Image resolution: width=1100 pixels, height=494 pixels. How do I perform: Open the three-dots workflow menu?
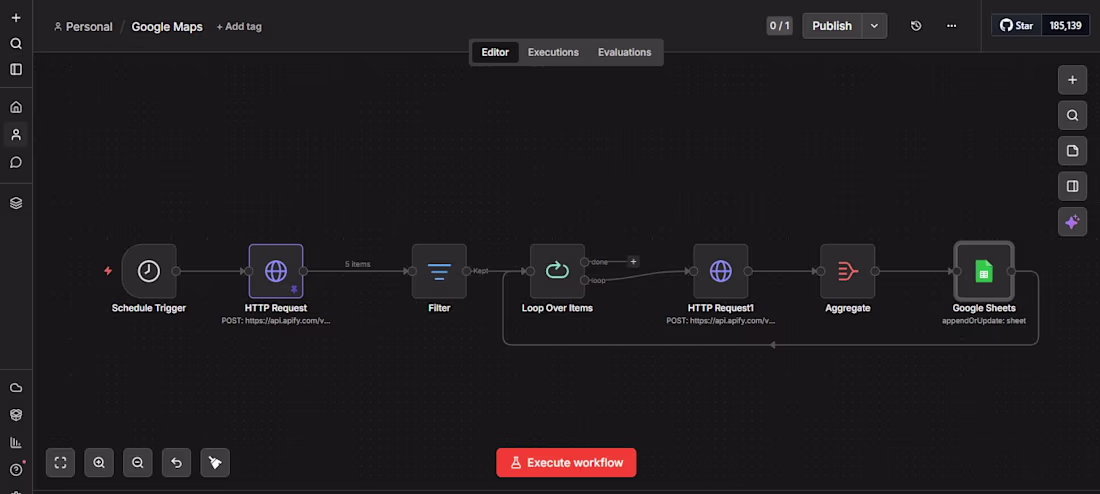pos(951,26)
